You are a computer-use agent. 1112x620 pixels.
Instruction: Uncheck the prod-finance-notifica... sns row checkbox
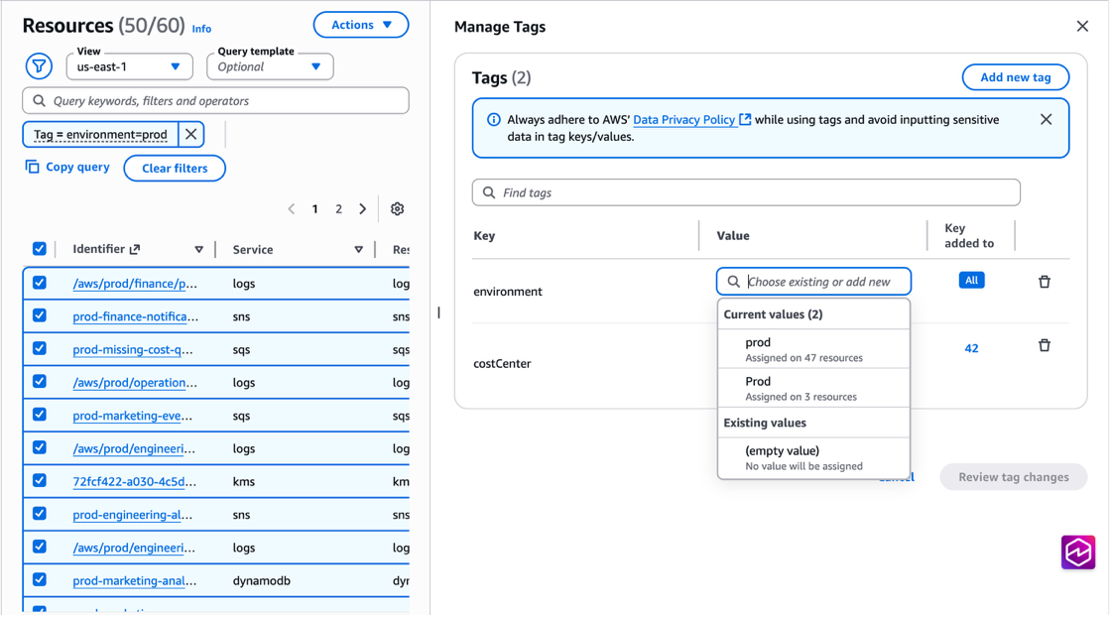39,316
